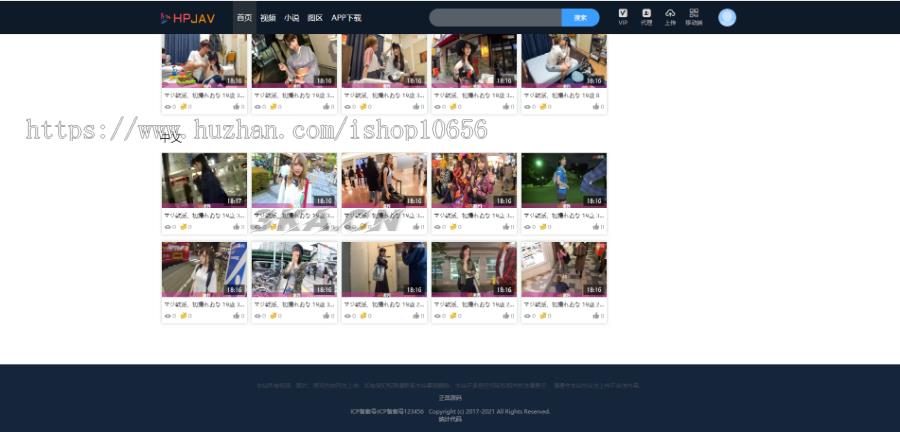Click the 统计代码 footer link
The height and width of the screenshot is (432, 900).
(x=450, y=418)
